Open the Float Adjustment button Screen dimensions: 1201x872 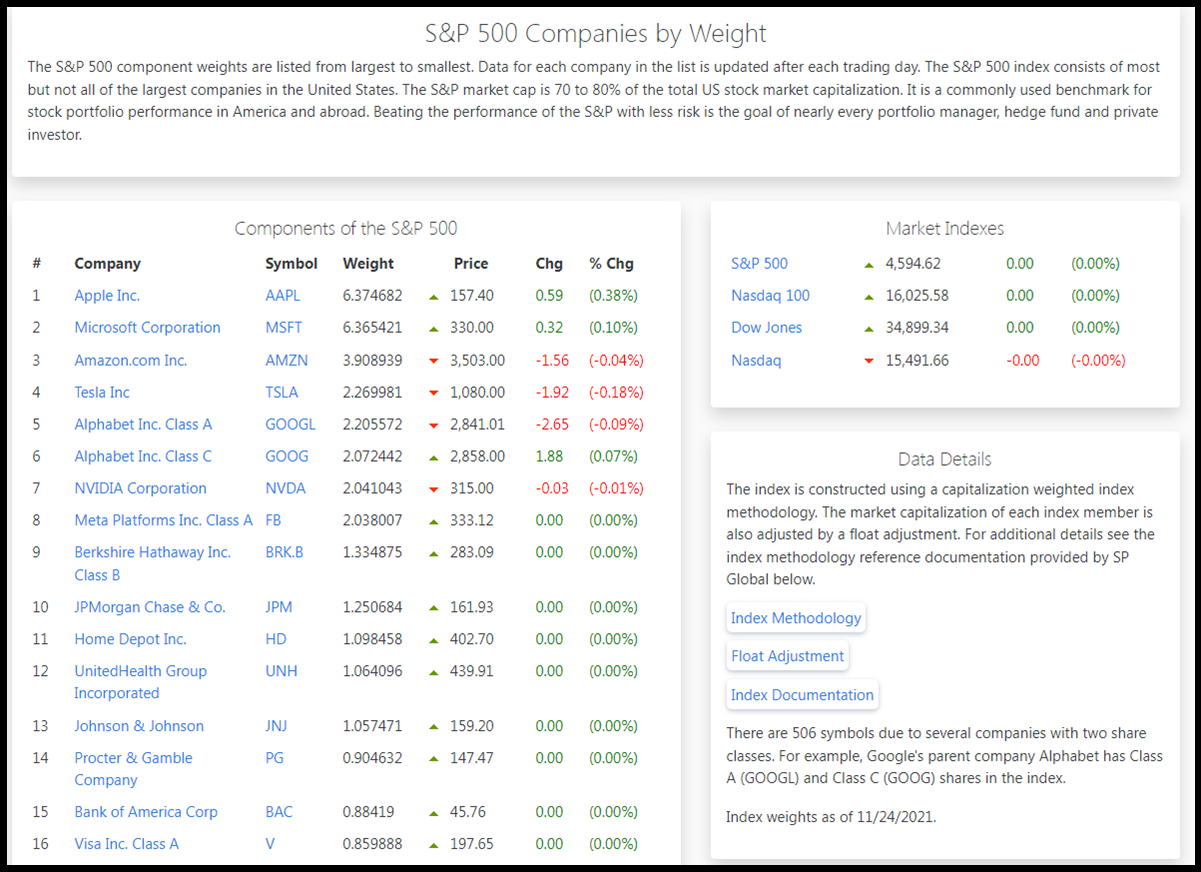click(x=787, y=656)
